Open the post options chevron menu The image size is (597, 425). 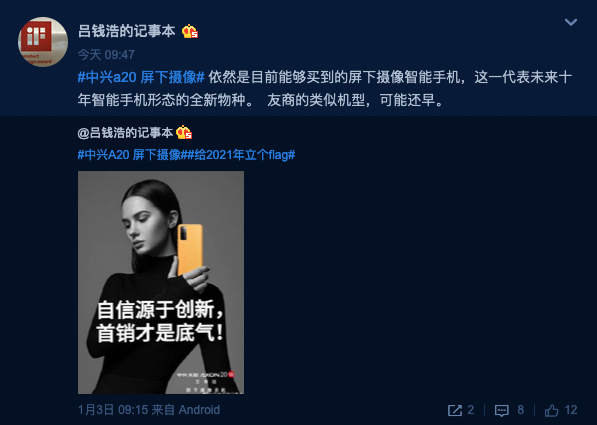570,22
